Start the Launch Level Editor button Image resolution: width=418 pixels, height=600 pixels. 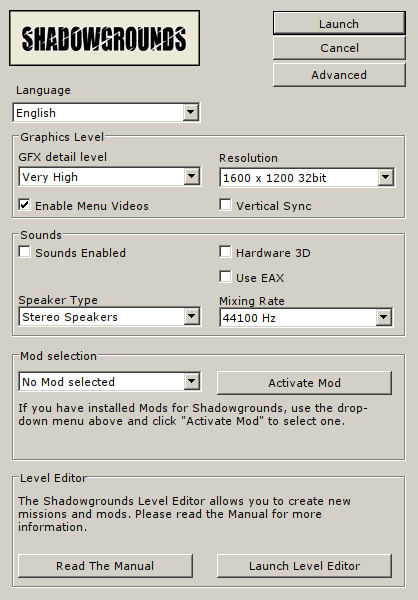(x=304, y=566)
